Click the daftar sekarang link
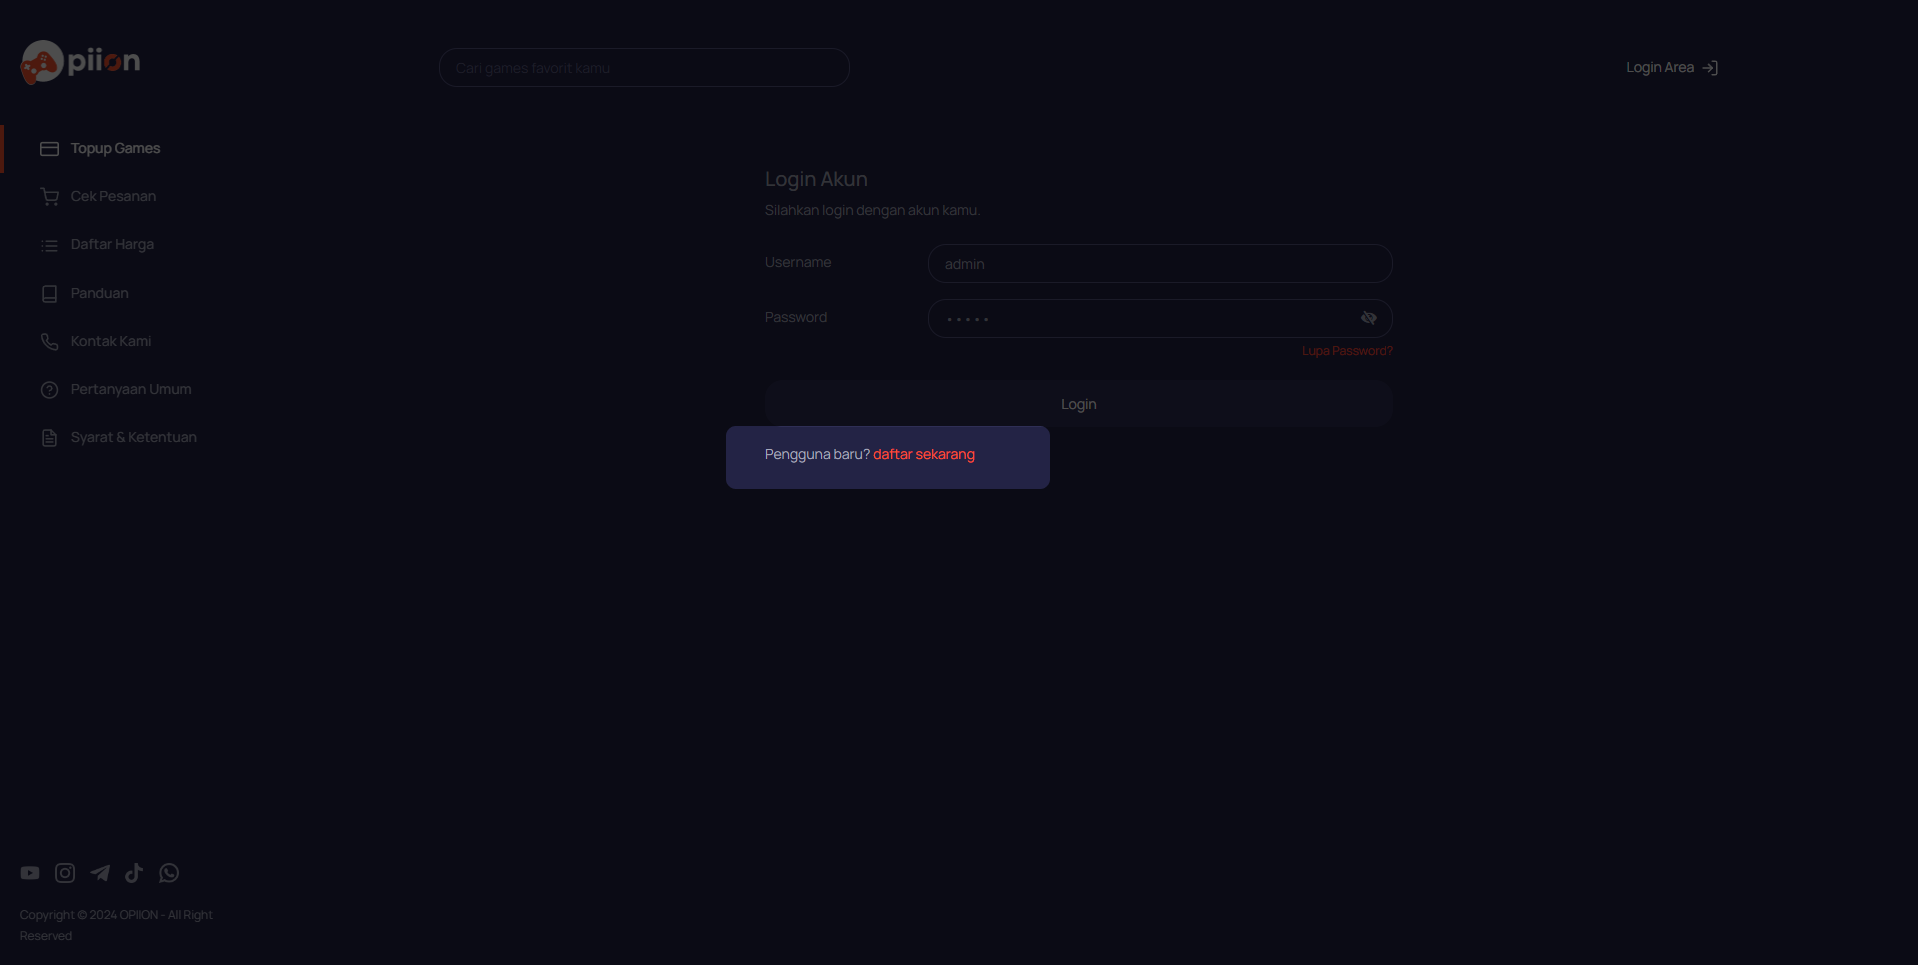 point(924,454)
